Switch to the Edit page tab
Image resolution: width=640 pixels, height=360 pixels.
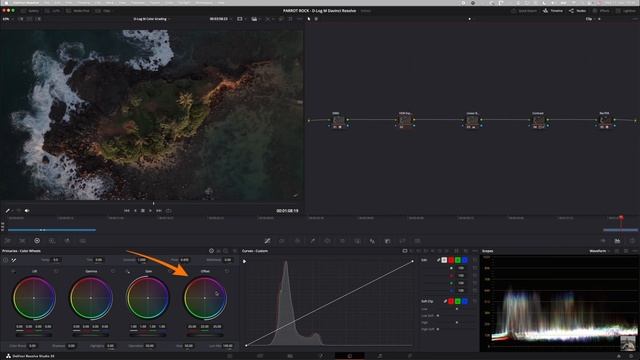290,356
